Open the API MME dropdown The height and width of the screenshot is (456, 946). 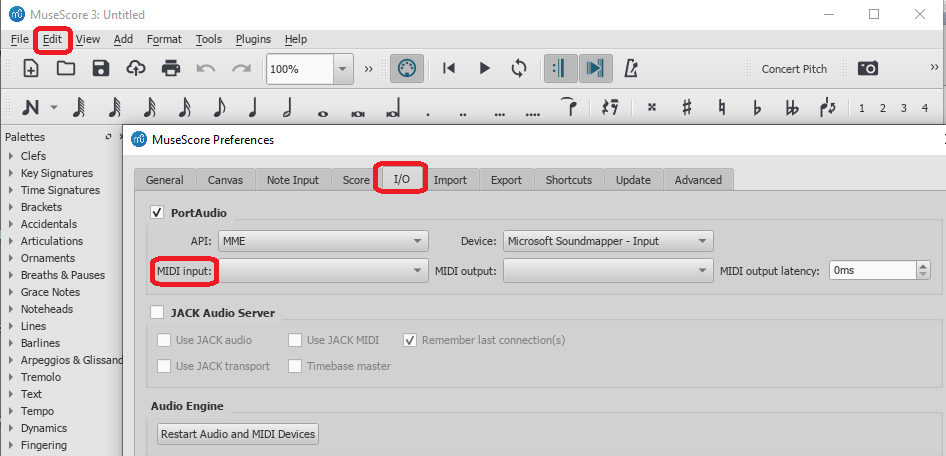[x=323, y=241]
